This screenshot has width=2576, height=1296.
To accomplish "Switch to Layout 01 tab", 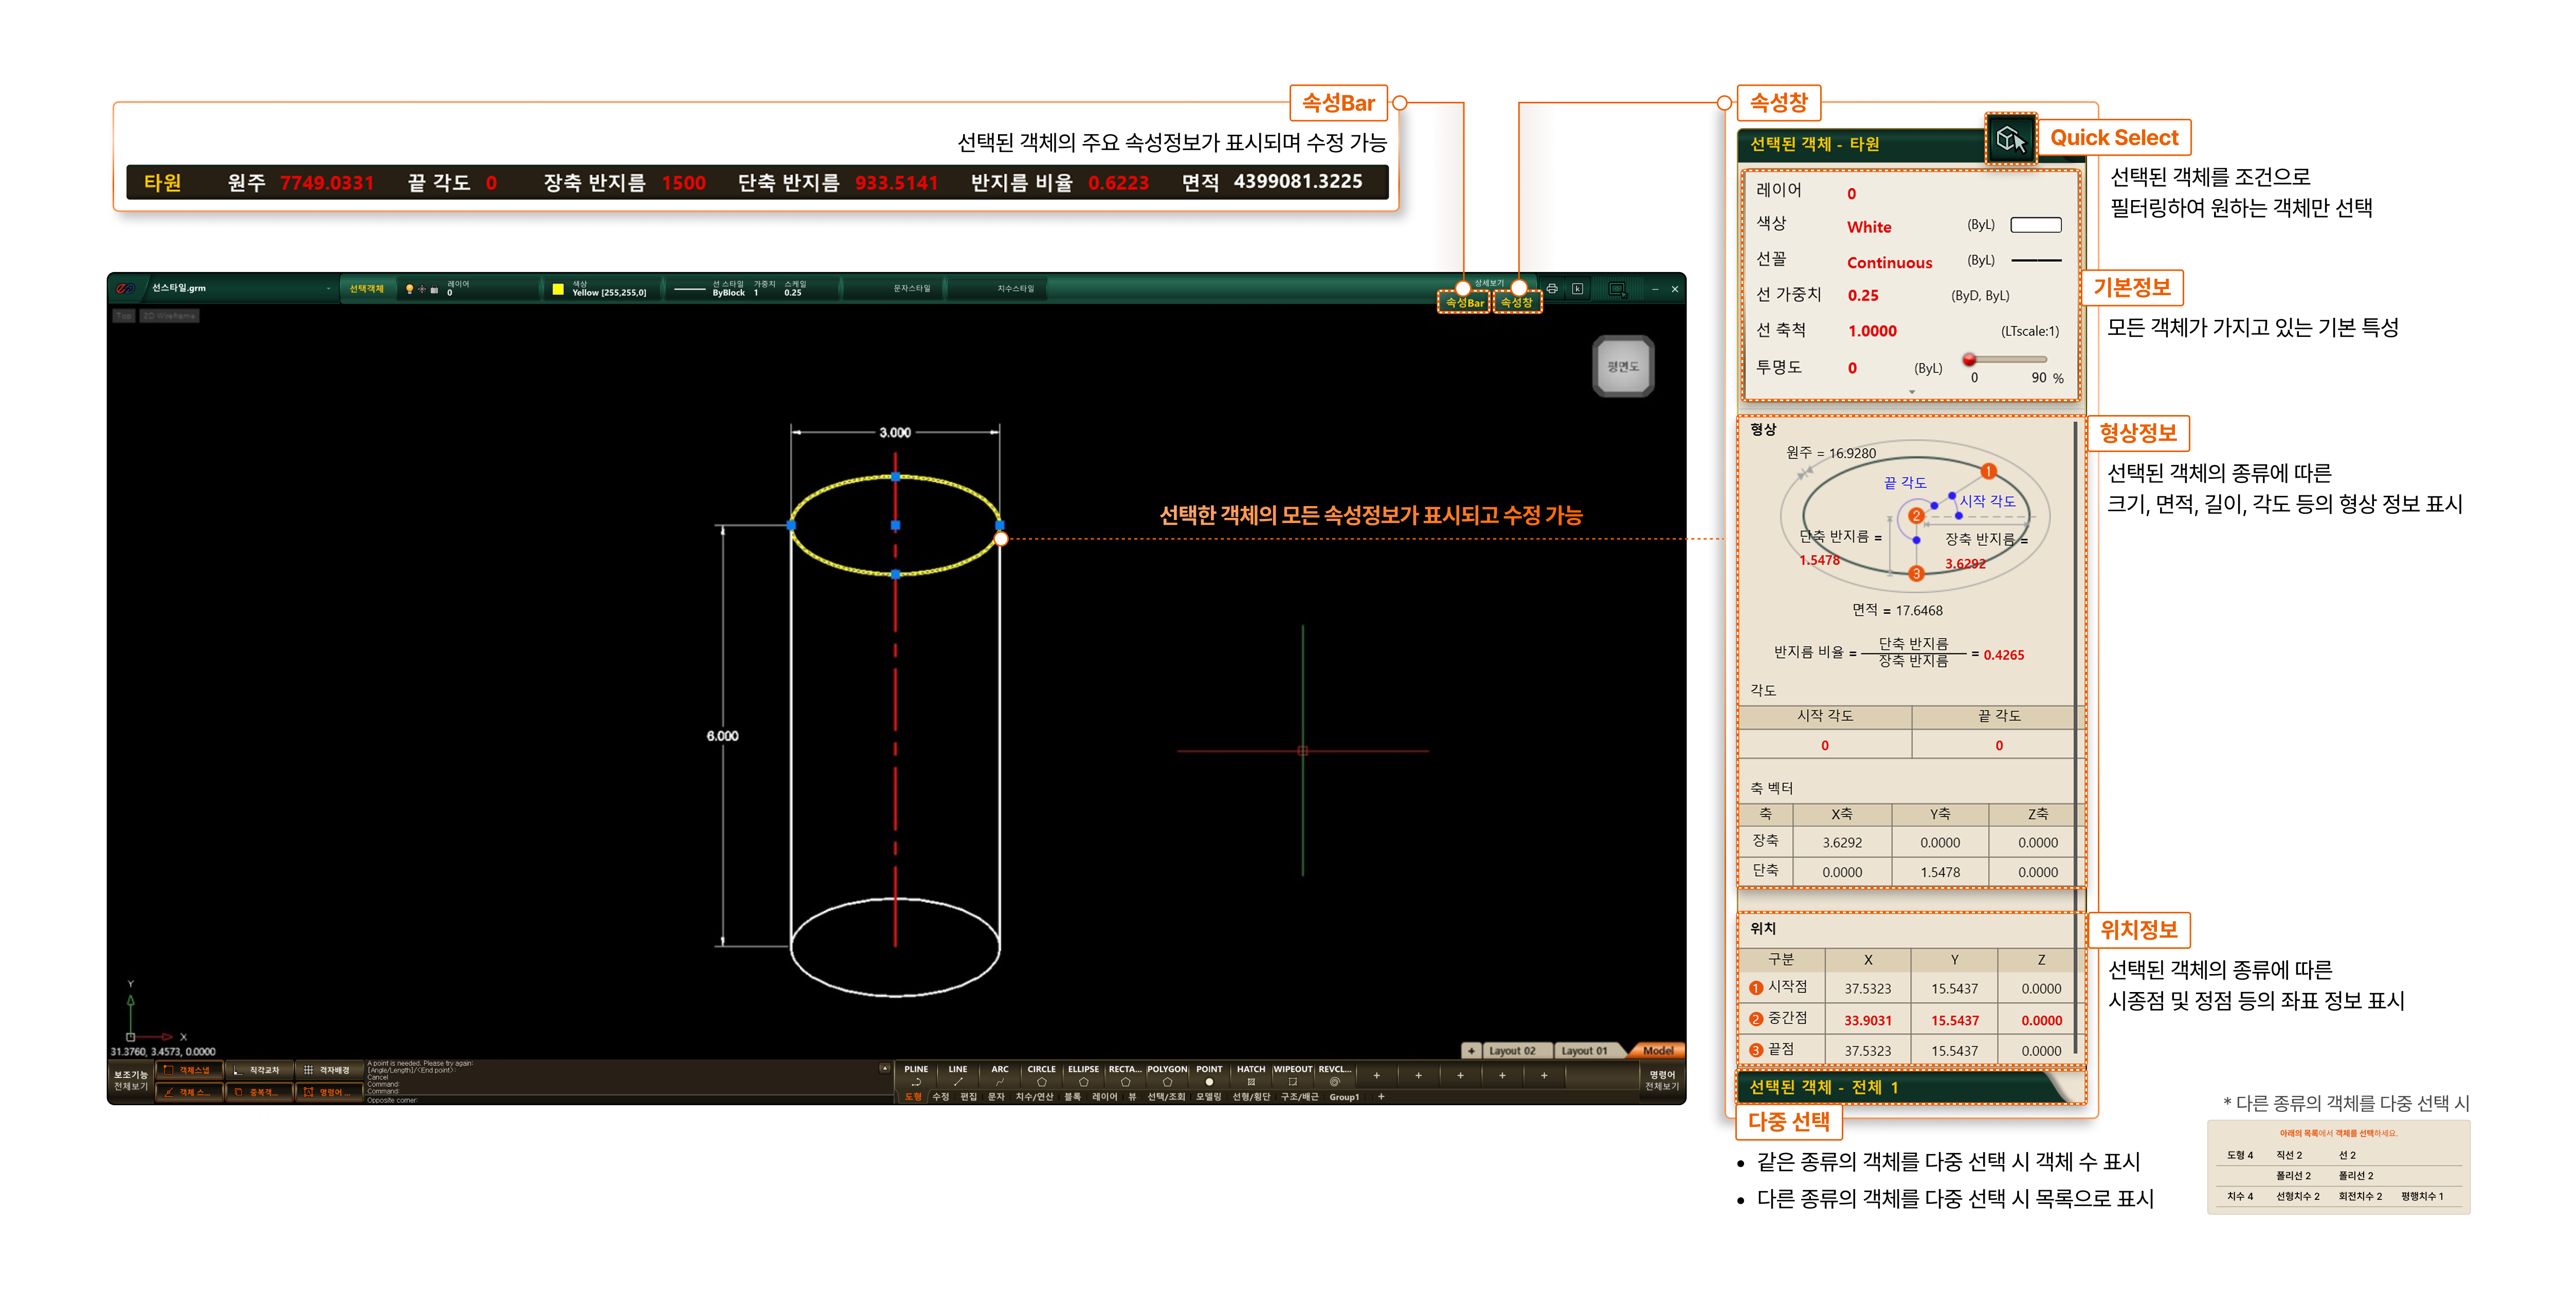I will click(1584, 1051).
